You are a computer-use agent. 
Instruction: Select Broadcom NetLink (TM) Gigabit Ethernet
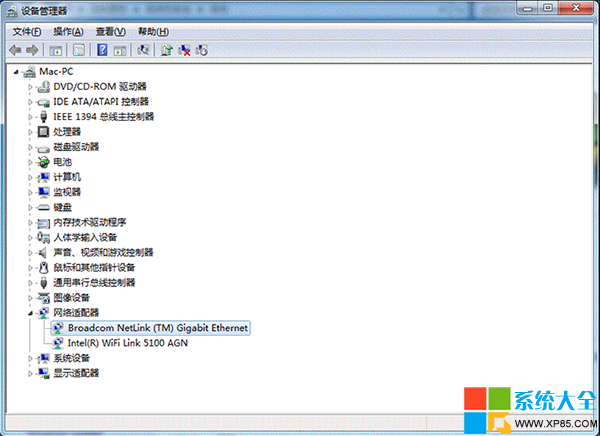click(x=158, y=328)
